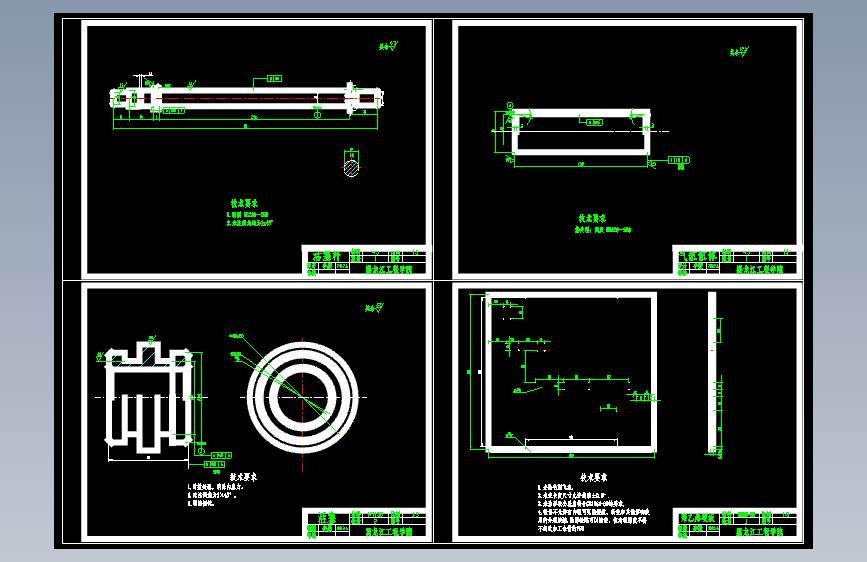Click cylinder body bottom length dimension line

tap(581, 166)
